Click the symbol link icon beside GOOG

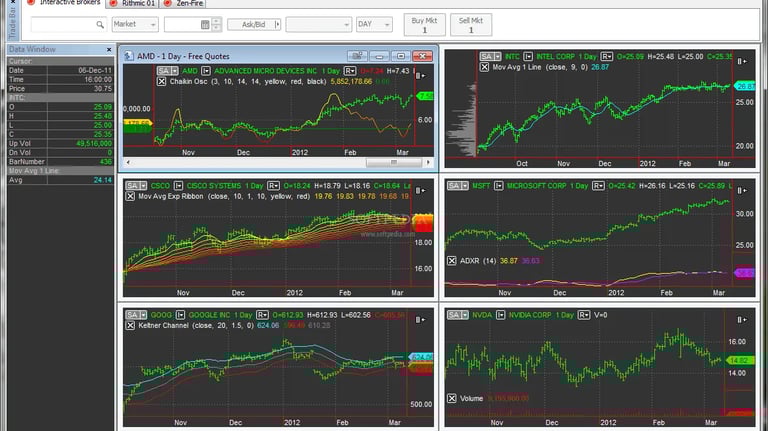180,315
